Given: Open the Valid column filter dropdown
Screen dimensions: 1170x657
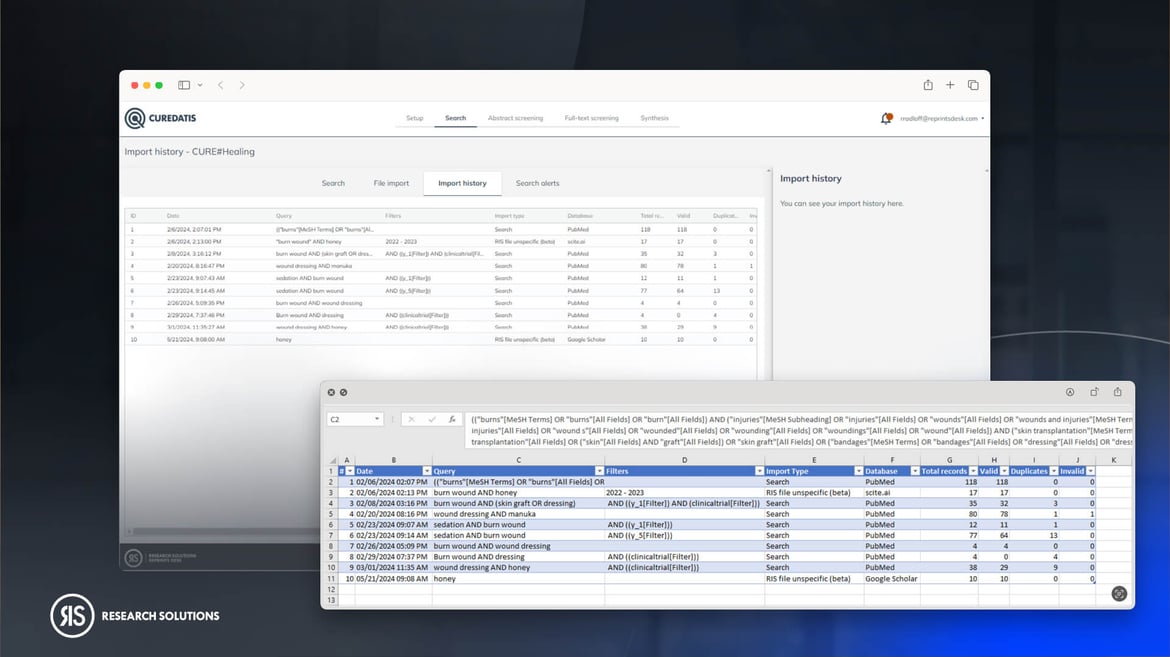Looking at the screenshot, I should pyautogui.click(x=1004, y=471).
